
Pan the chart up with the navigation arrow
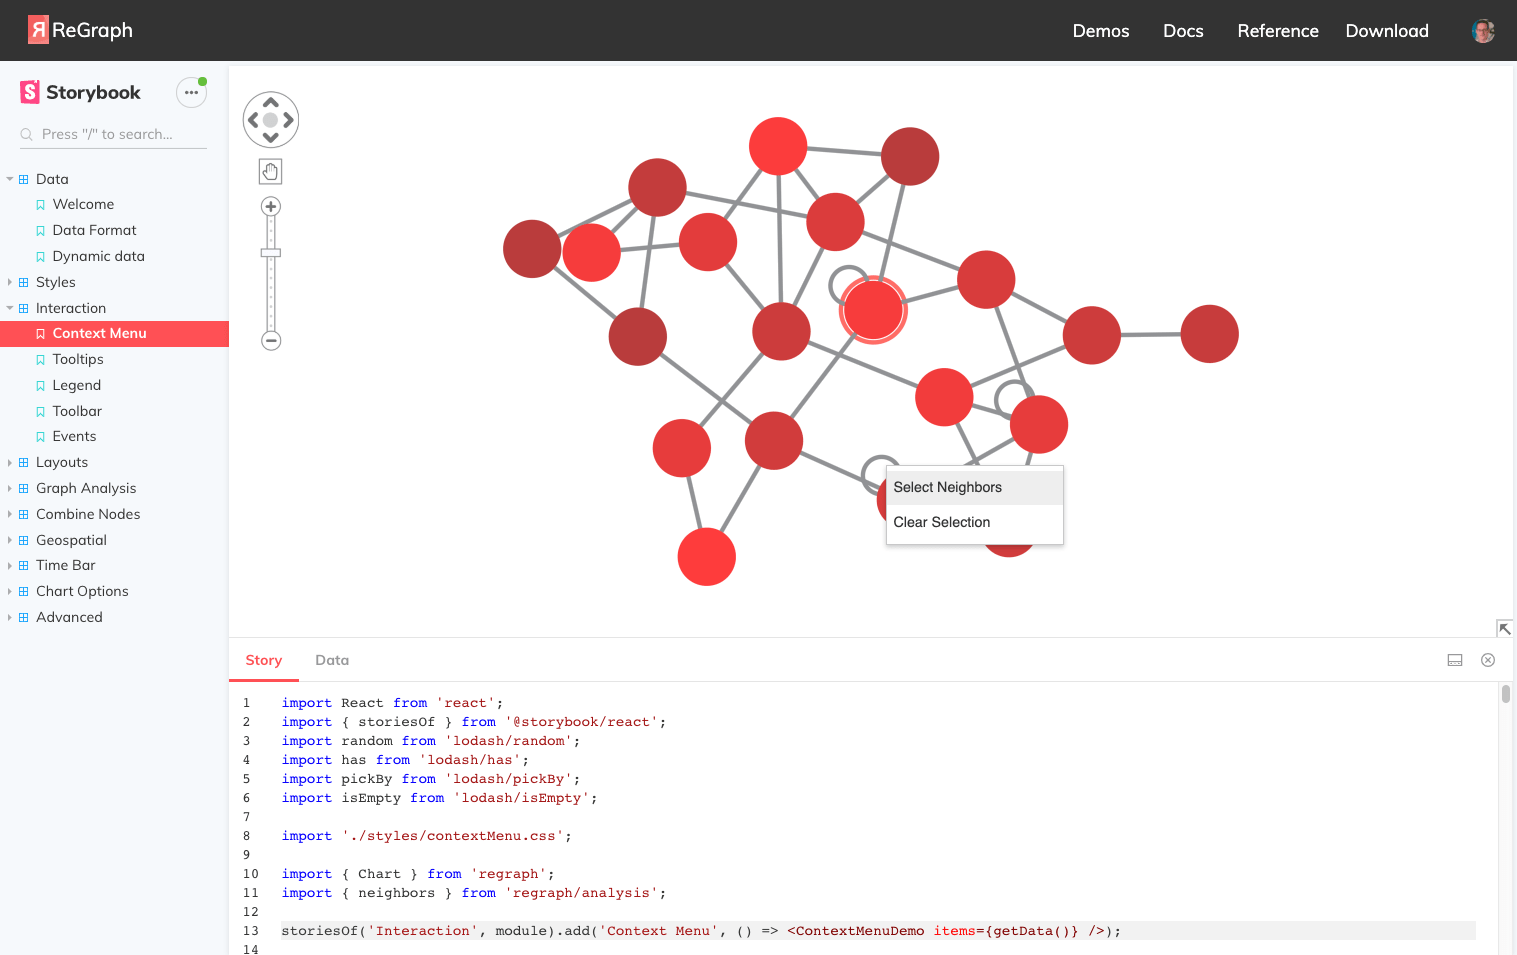click(270, 102)
